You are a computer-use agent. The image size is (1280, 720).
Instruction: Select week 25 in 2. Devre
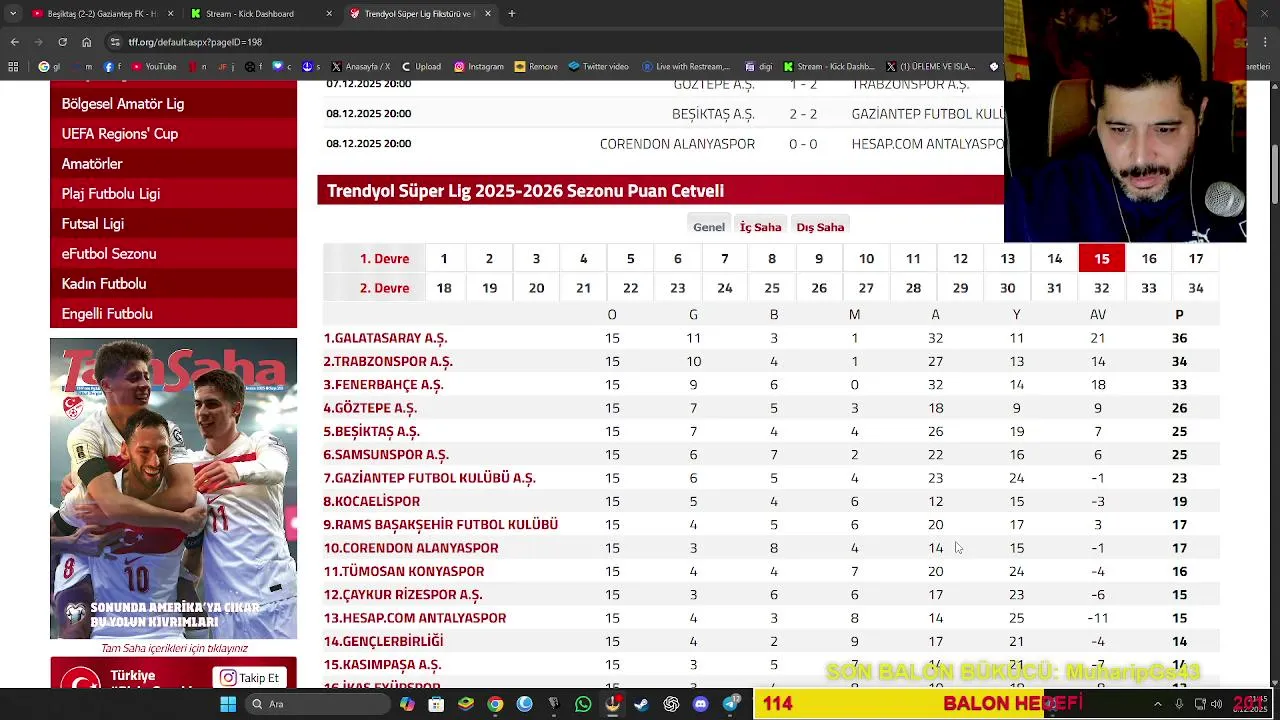tap(772, 288)
